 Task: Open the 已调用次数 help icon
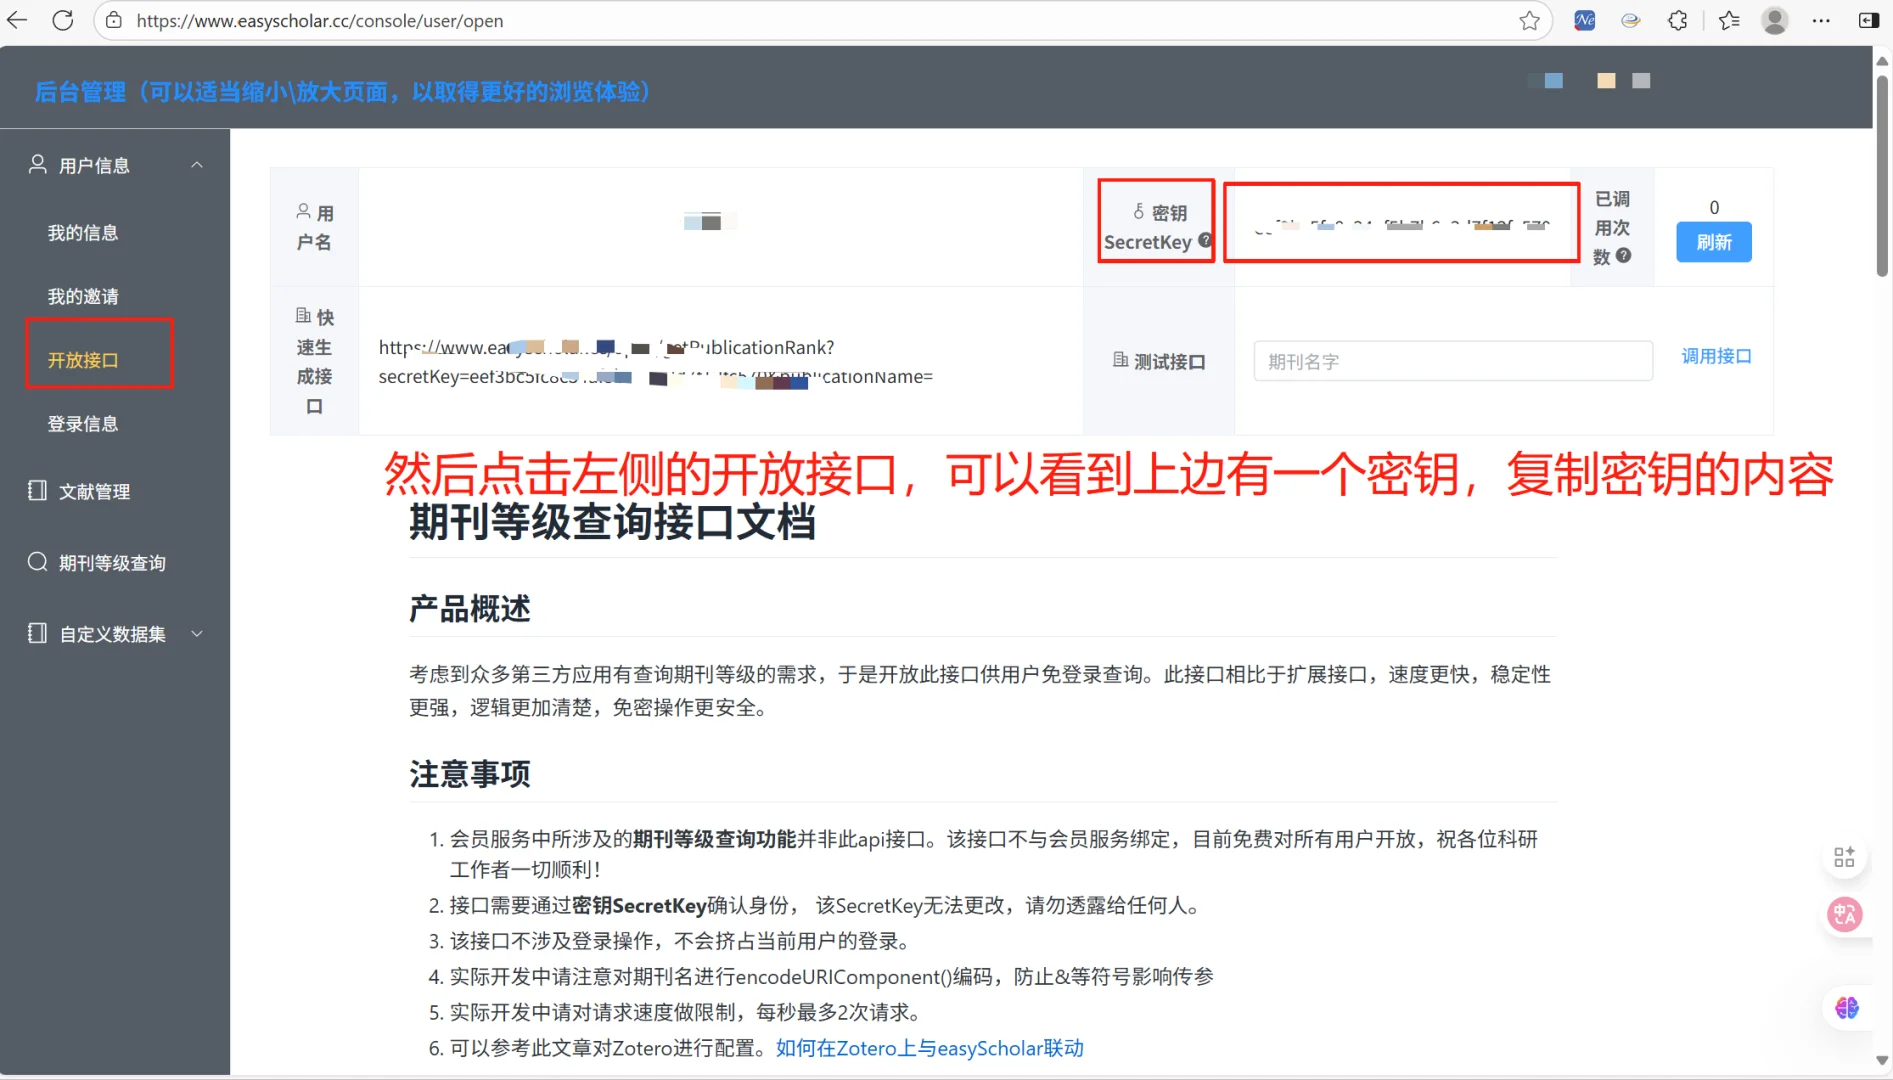coord(1623,255)
